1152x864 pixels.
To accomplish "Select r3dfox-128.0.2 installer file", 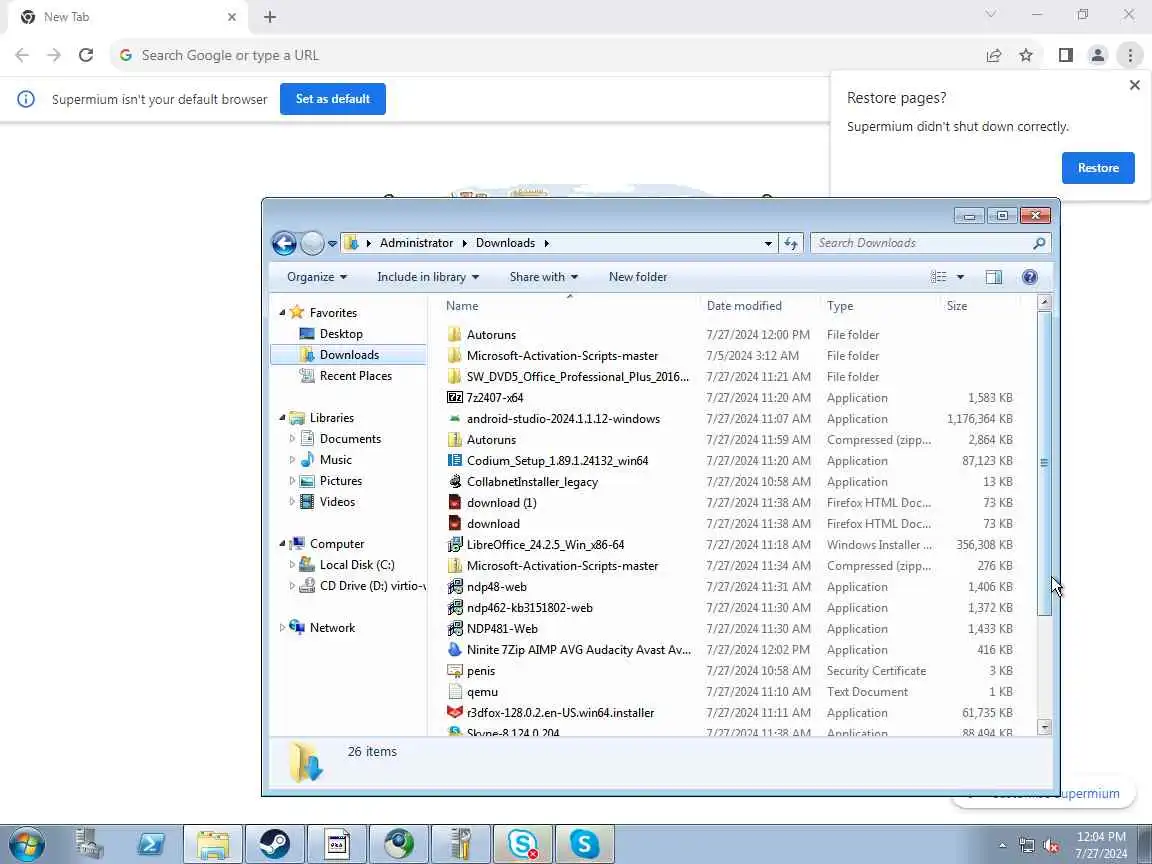I will pos(560,713).
